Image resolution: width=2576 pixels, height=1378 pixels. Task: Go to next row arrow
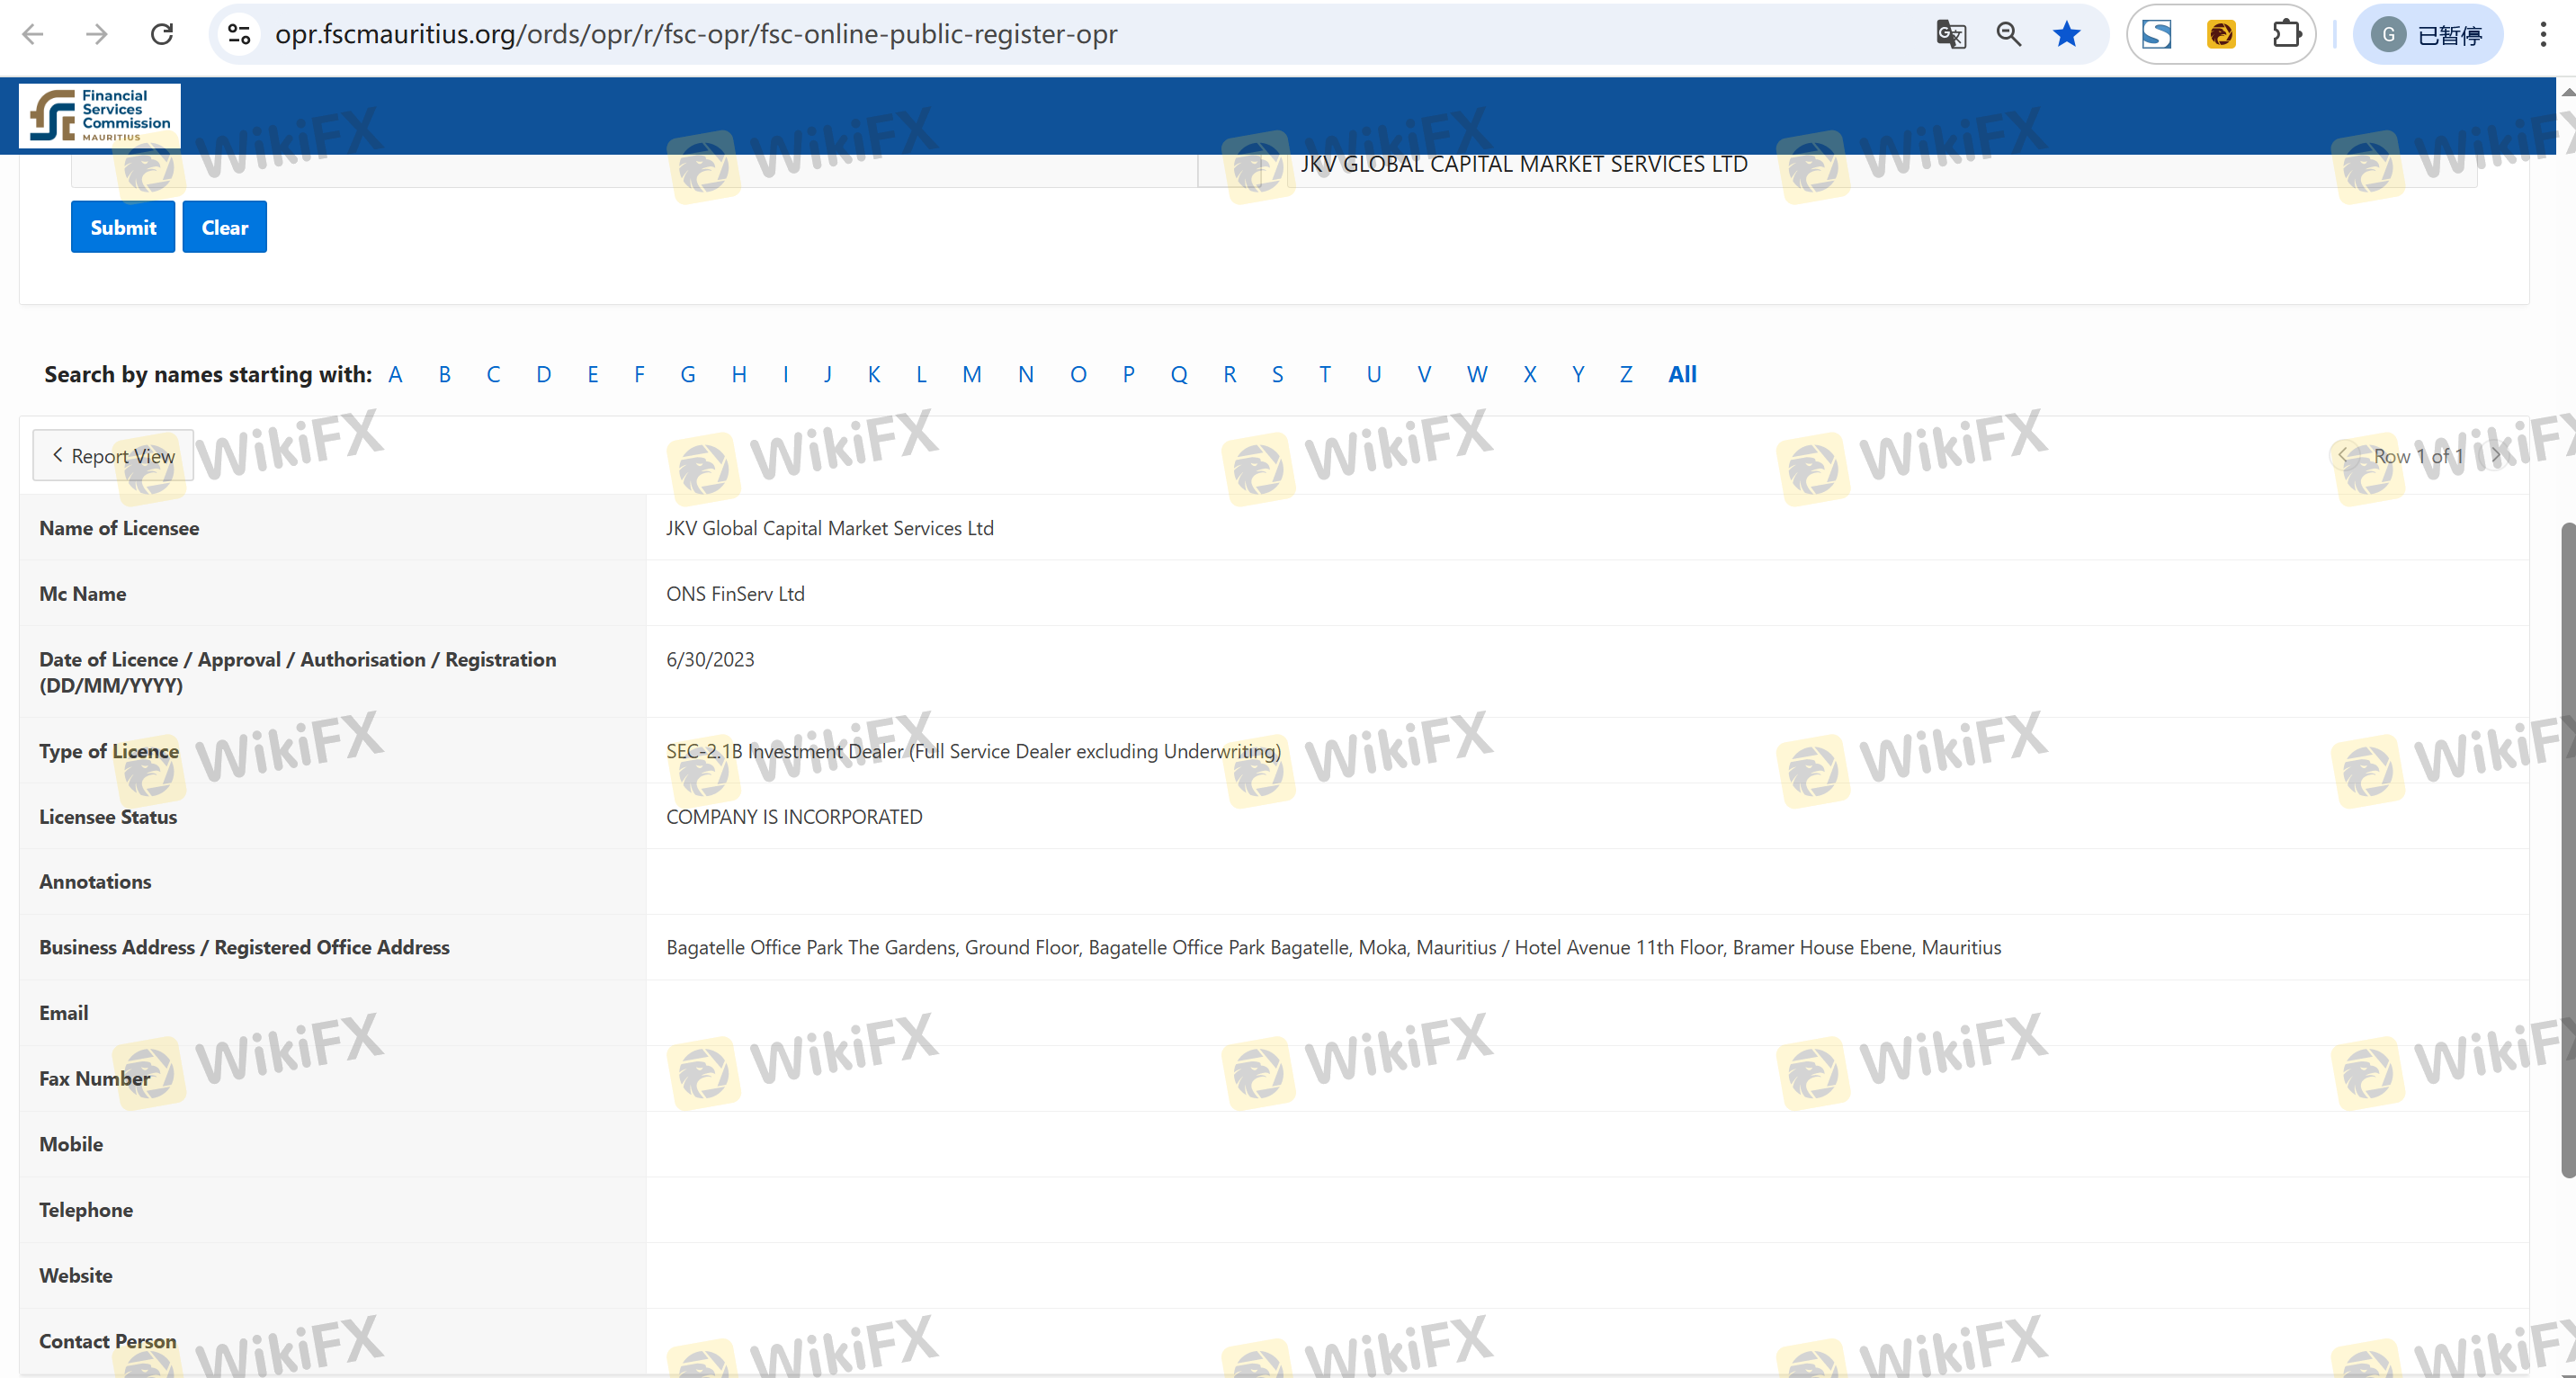[2497, 456]
